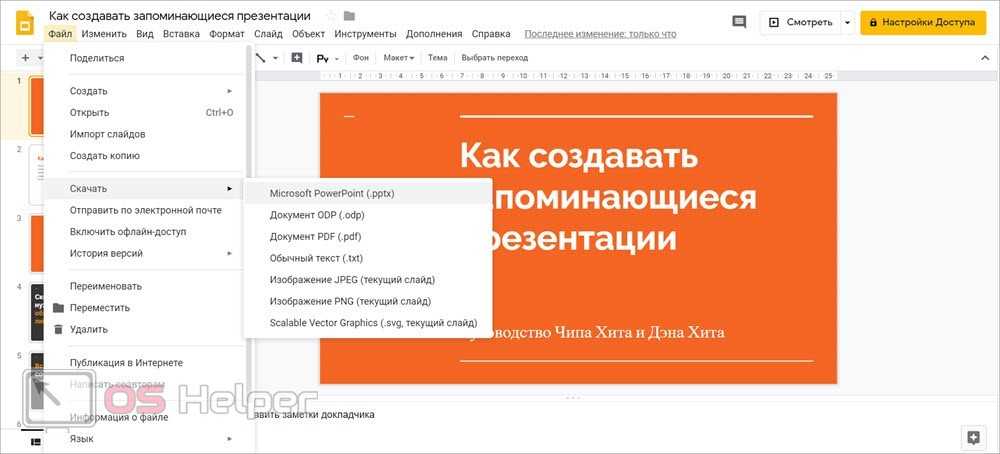Viewport: 1000px width, 454px height.
Task: Click the Настройки Доступа share button
Action: 923,22
